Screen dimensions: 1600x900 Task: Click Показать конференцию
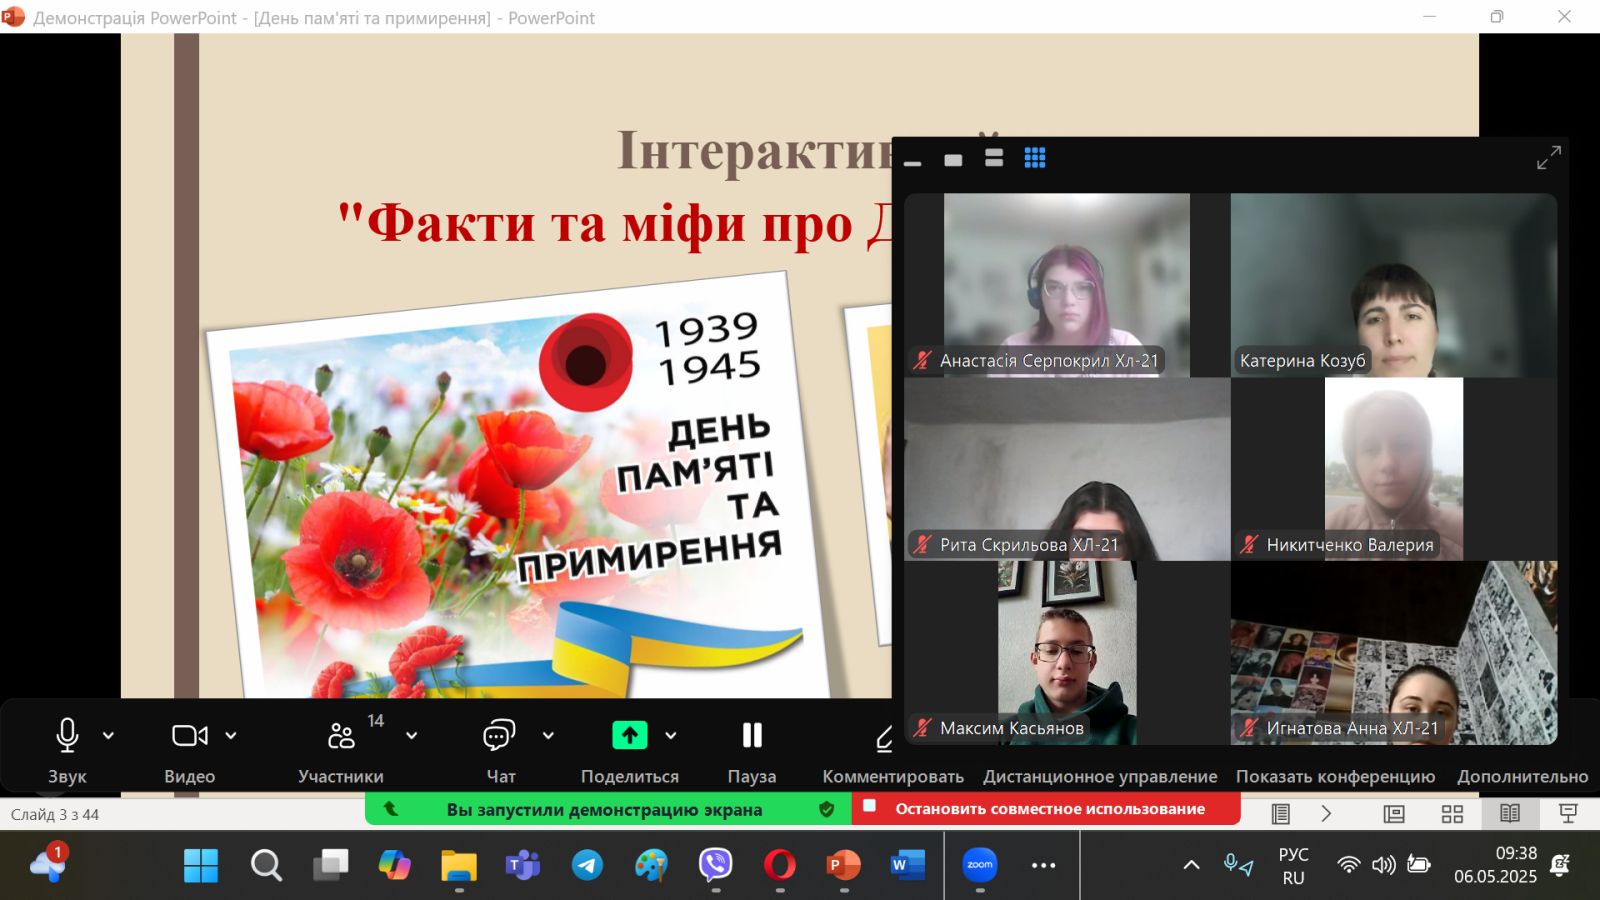[x=1335, y=777]
